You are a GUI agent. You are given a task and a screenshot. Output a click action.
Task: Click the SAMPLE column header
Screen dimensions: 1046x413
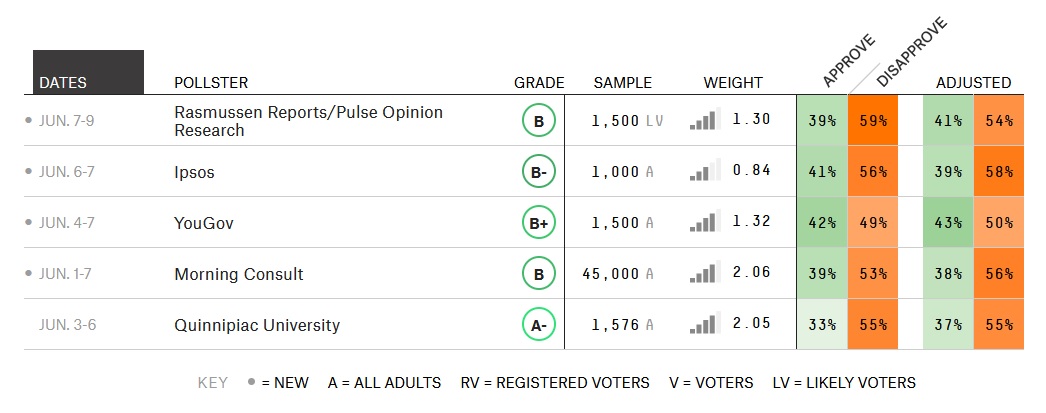click(x=622, y=83)
